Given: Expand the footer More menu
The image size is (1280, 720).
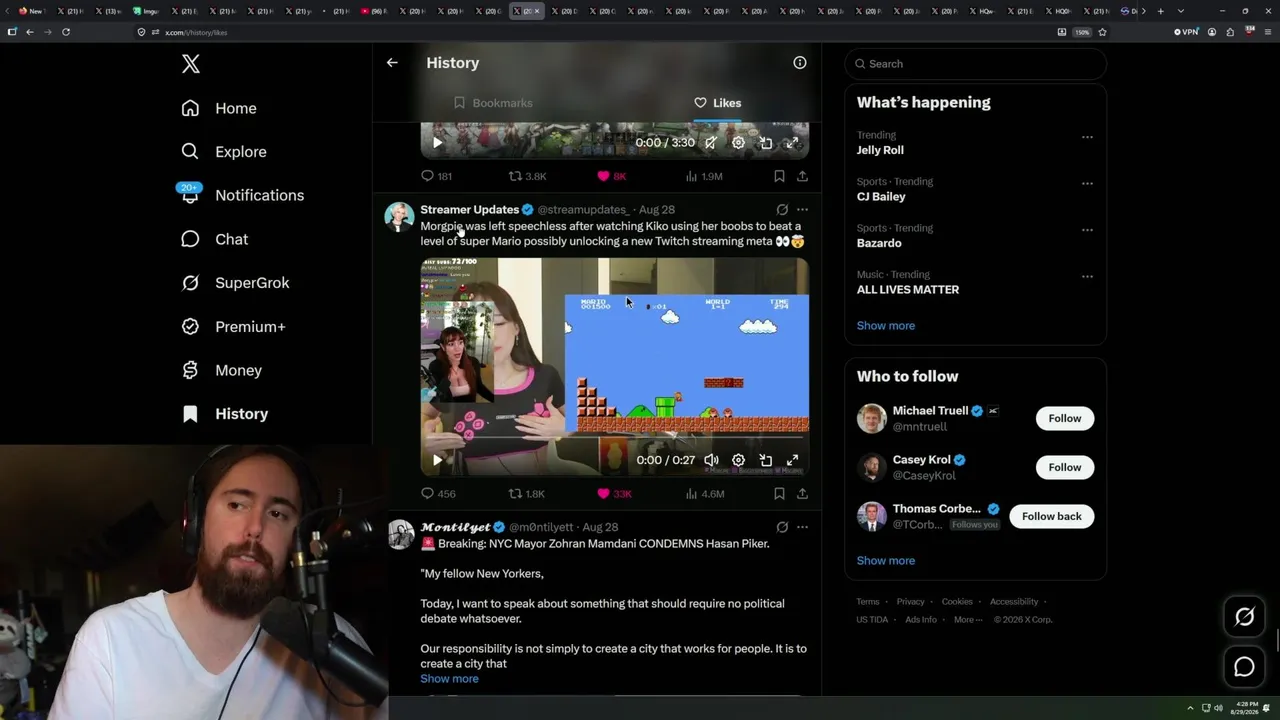Looking at the screenshot, I should 967,620.
